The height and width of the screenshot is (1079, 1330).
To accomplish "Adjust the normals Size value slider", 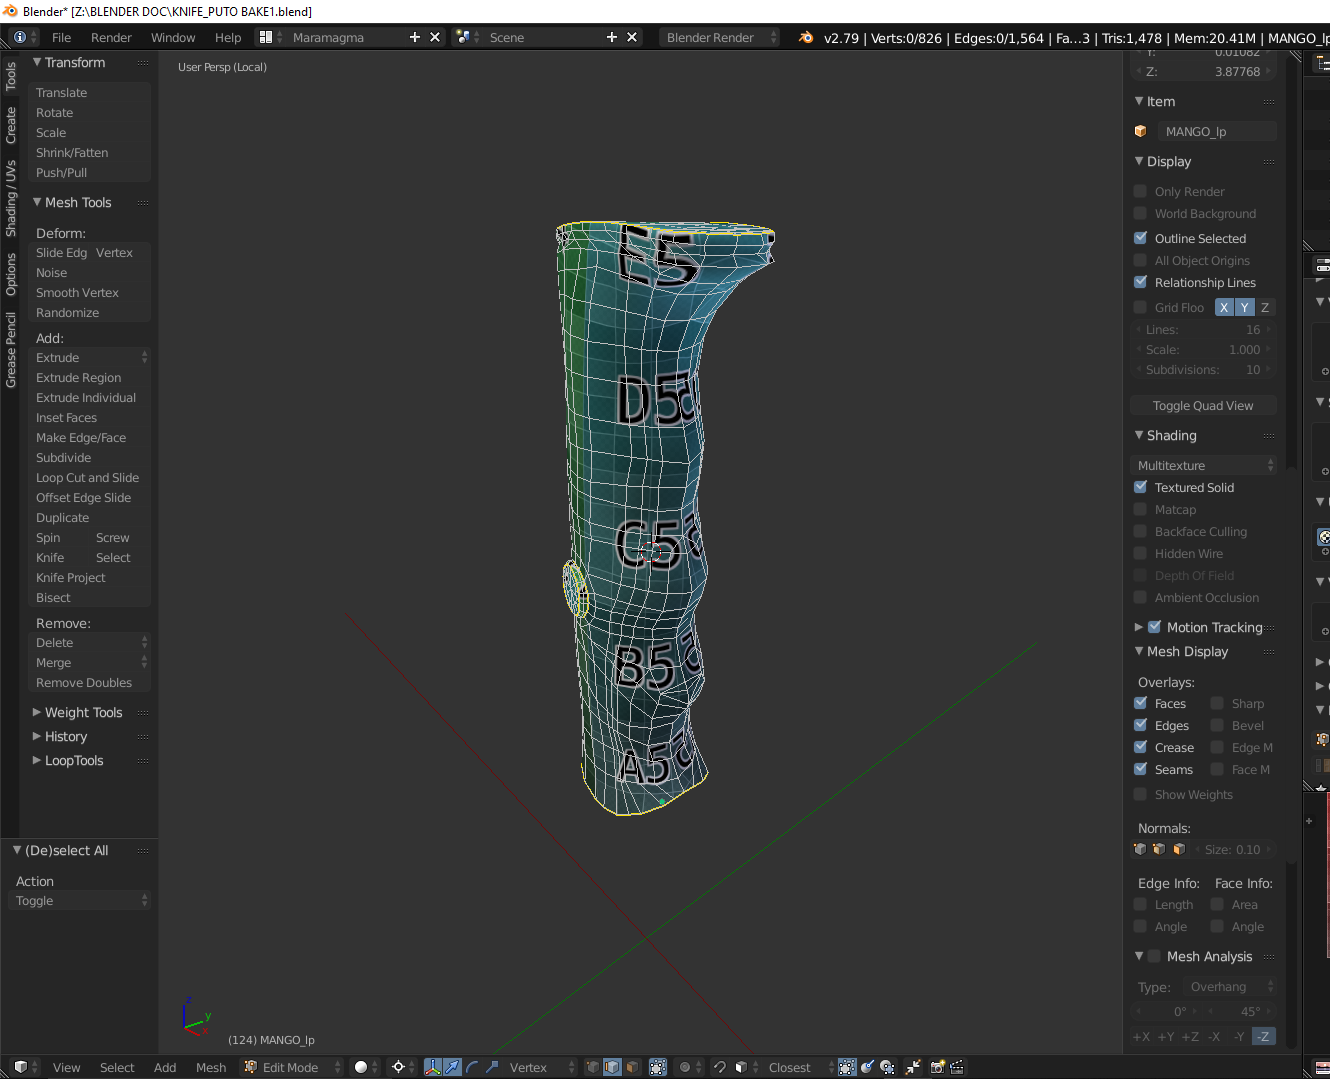I will point(1232,849).
